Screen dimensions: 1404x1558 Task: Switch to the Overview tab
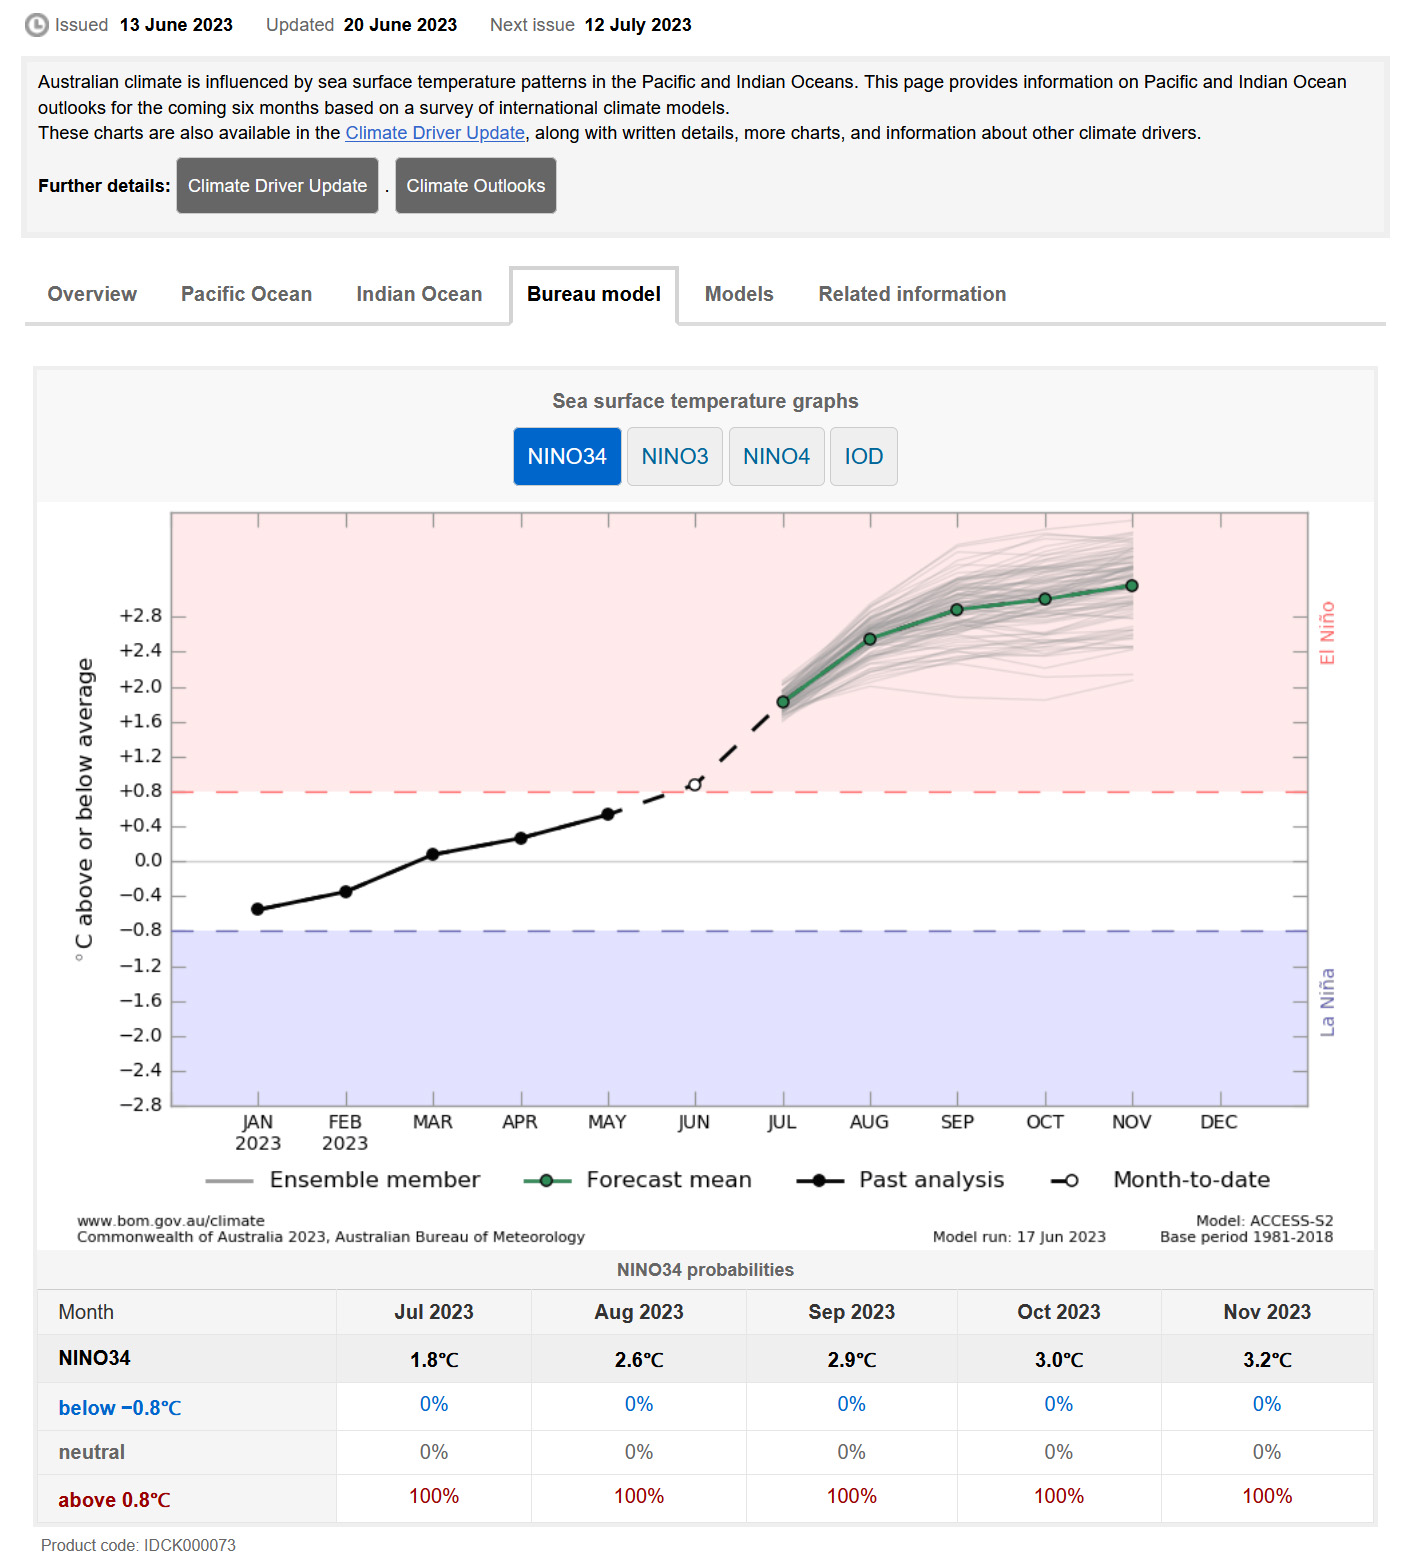(92, 294)
